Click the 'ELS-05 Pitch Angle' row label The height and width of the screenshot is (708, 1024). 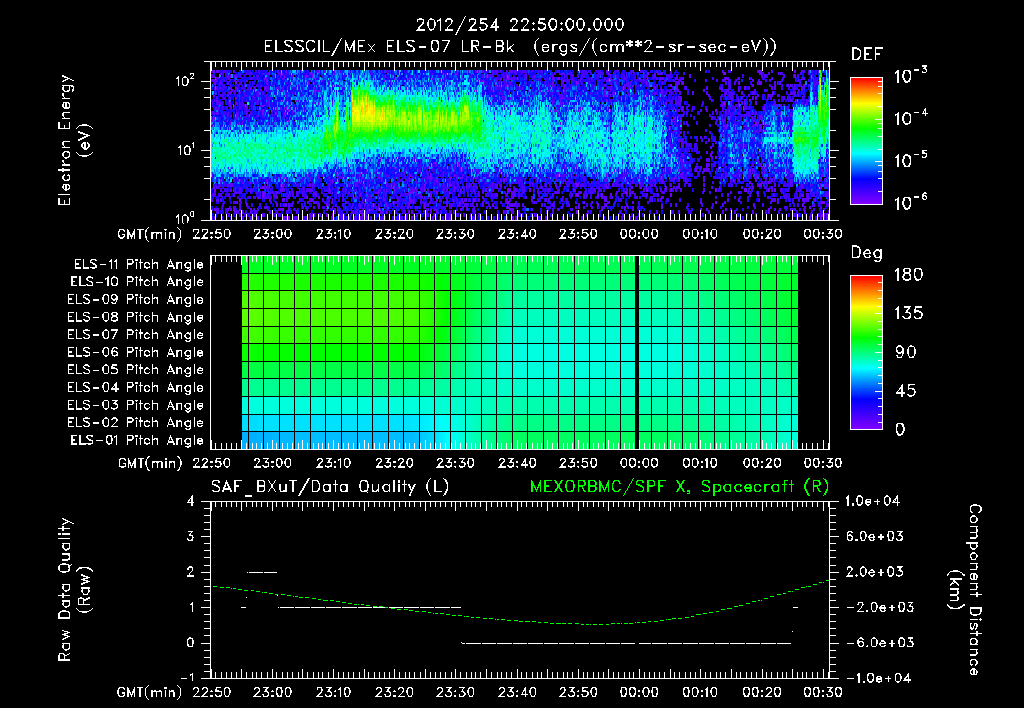point(136,370)
